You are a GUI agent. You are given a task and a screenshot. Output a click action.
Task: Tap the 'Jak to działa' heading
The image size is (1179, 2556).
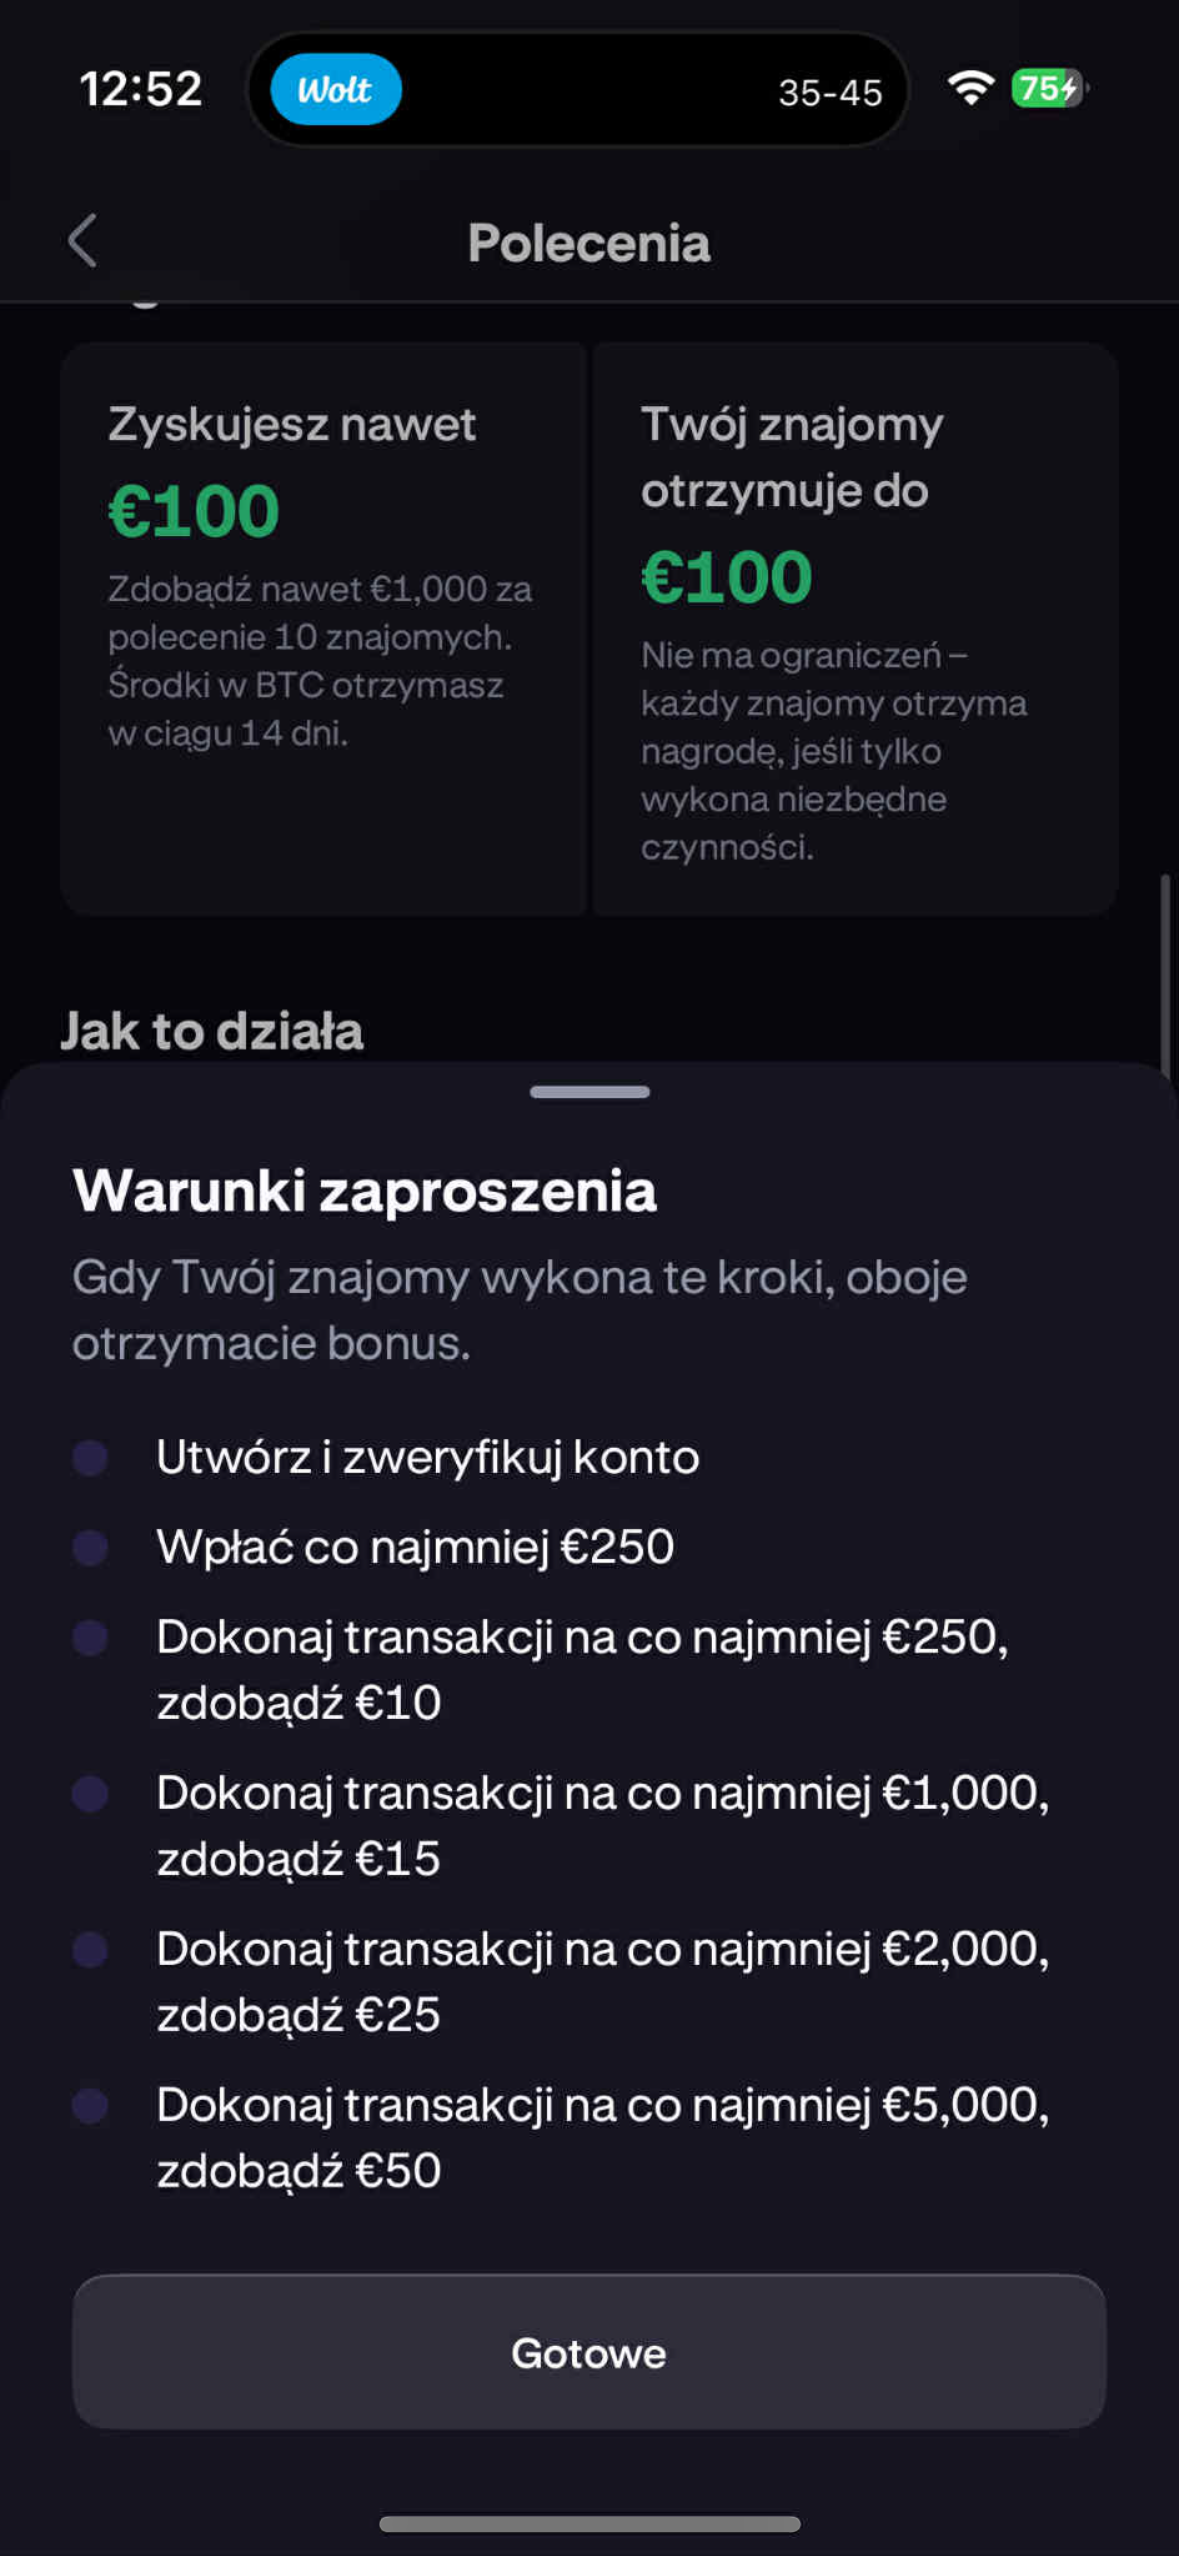(212, 1031)
